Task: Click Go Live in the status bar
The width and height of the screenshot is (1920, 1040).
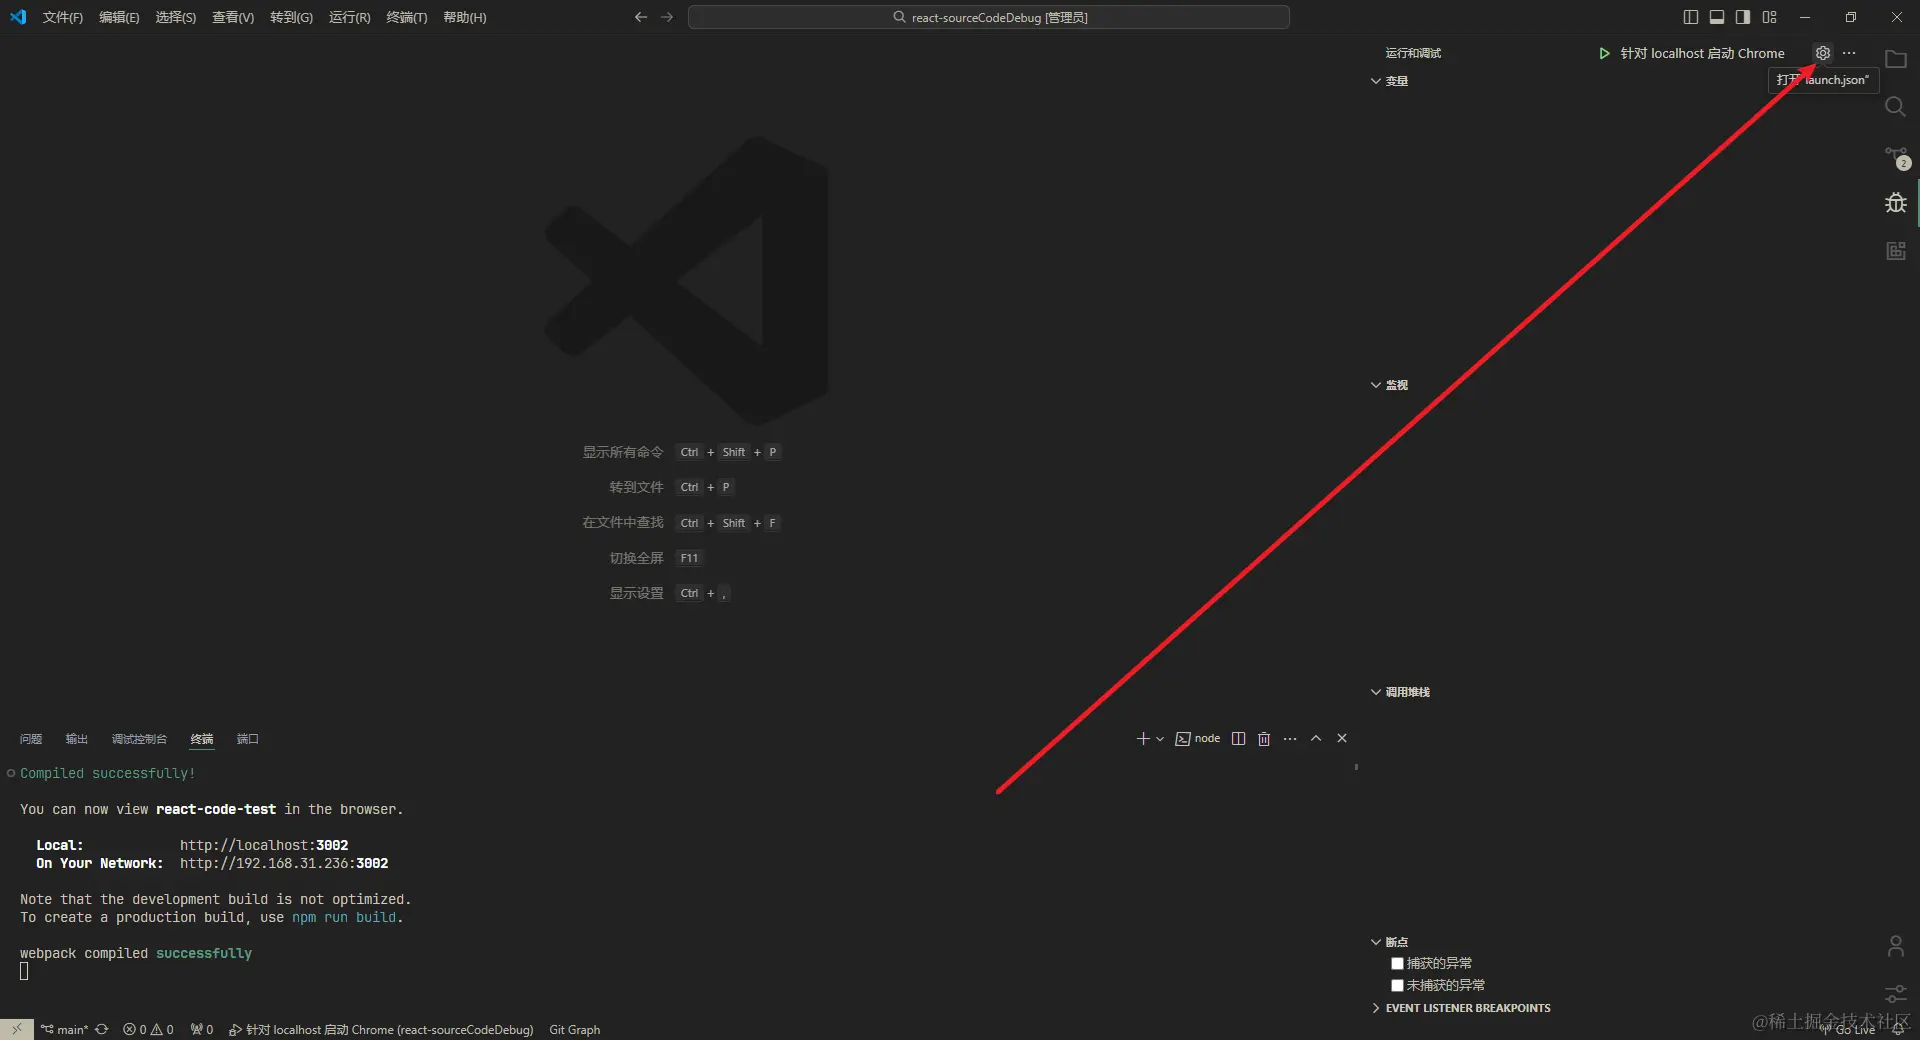Action: pos(1847,1030)
